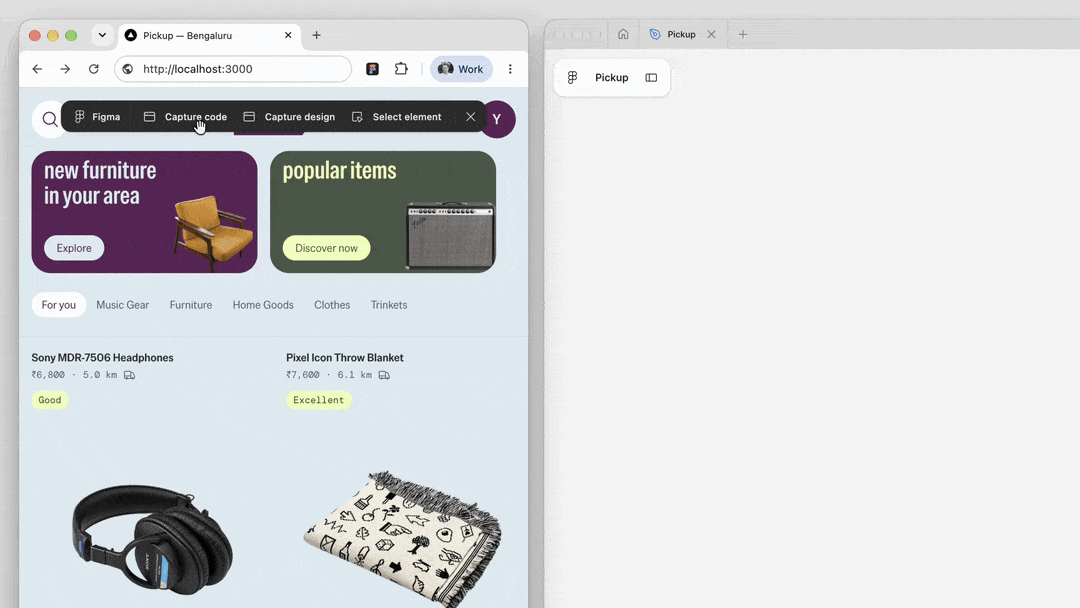Open Chrome three-dot menu

pos(510,69)
